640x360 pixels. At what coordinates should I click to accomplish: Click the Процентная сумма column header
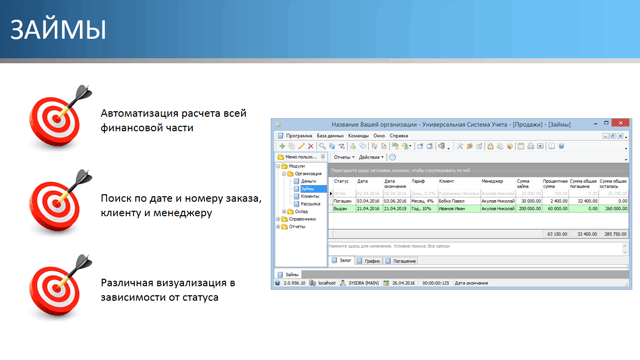coord(555,183)
